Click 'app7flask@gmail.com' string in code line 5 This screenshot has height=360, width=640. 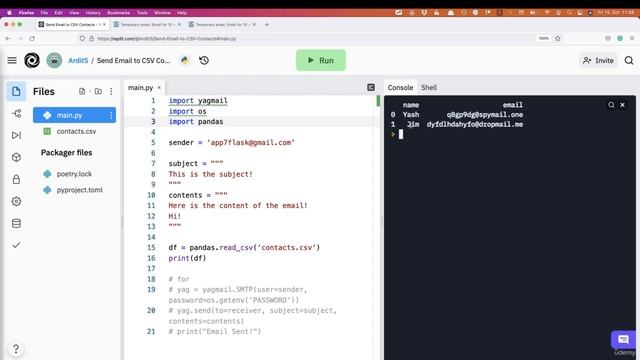(x=251, y=142)
